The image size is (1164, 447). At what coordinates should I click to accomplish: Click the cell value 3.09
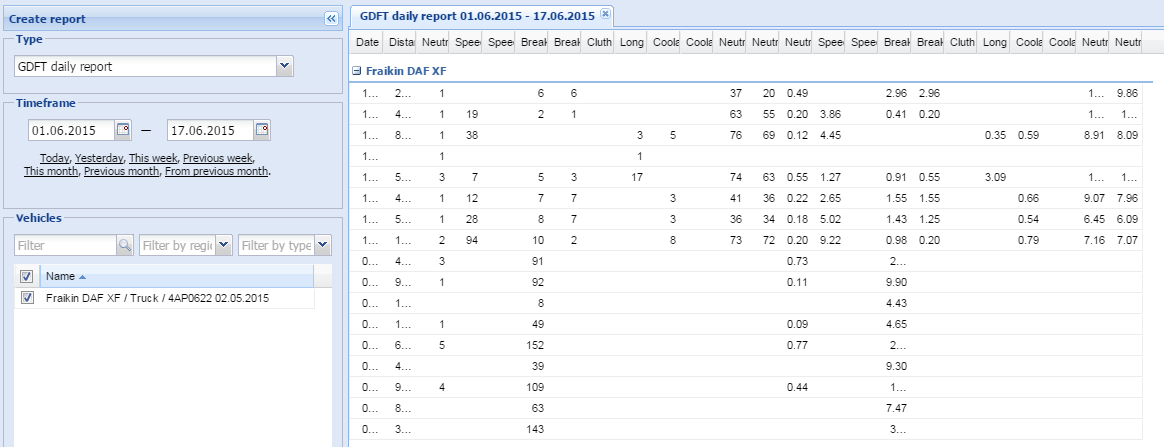(995, 177)
